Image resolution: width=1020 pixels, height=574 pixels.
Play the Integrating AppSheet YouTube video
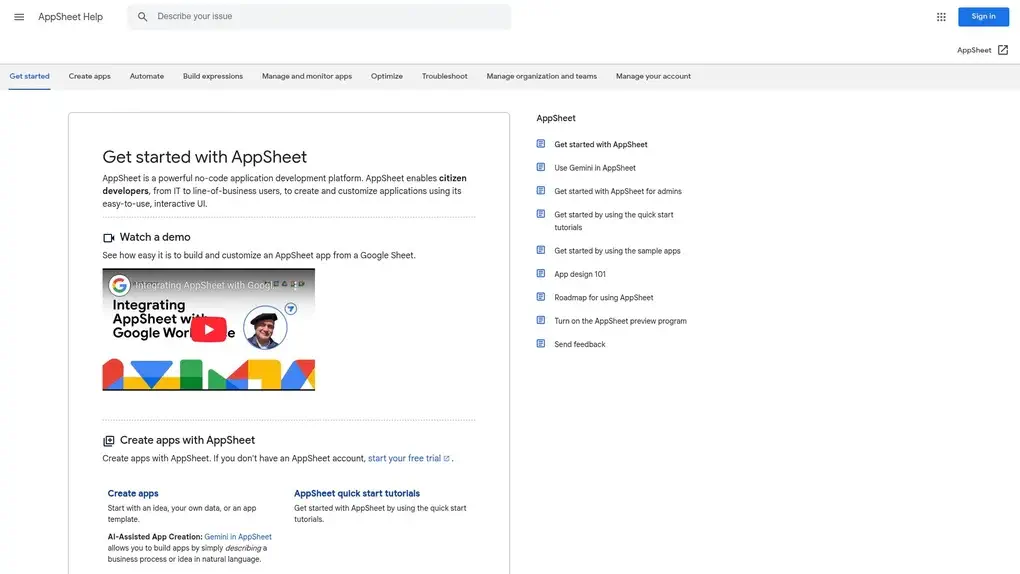tap(208, 329)
